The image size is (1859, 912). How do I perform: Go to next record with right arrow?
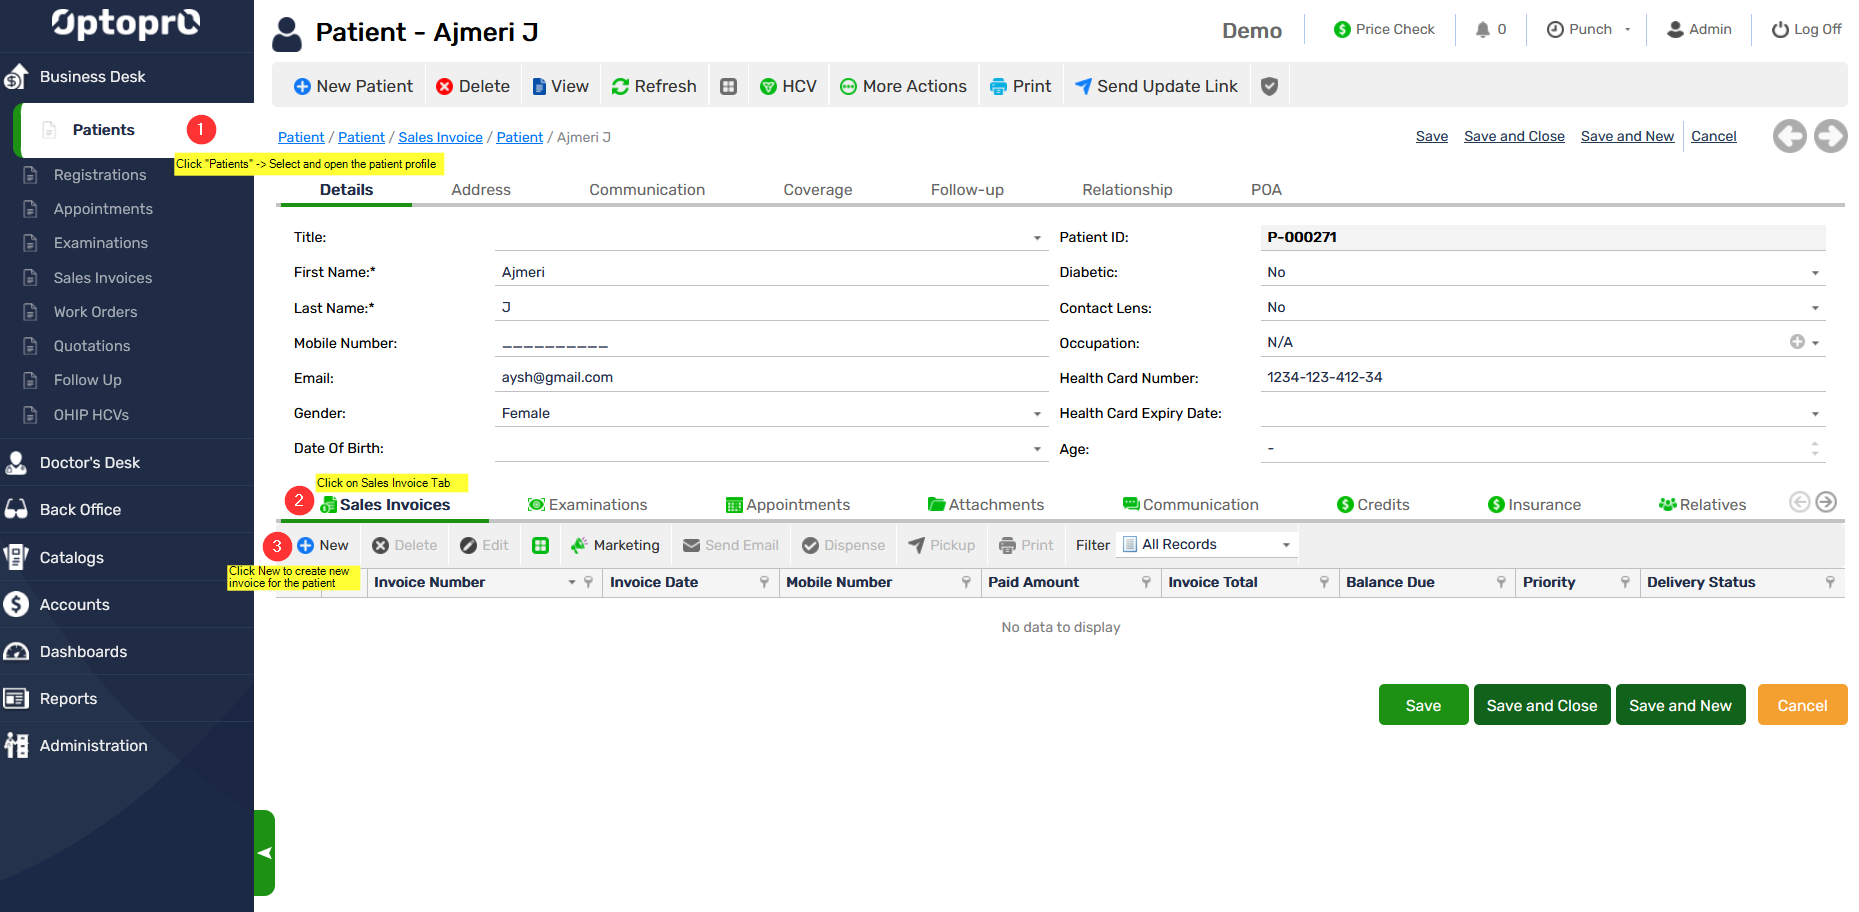point(1830,136)
